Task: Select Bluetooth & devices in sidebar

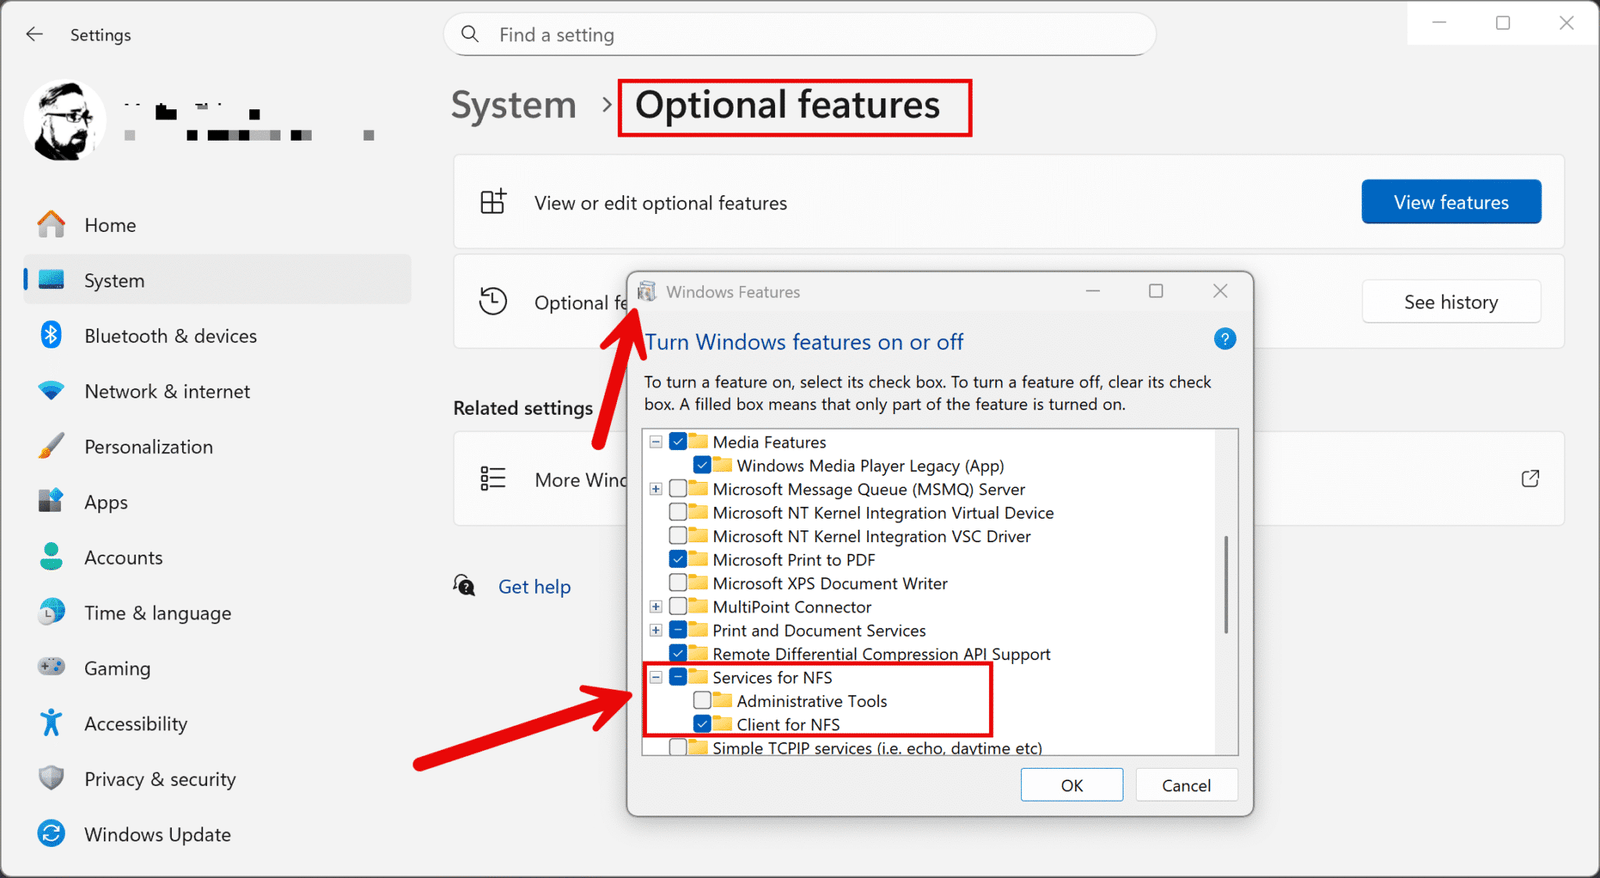Action: 217,336
